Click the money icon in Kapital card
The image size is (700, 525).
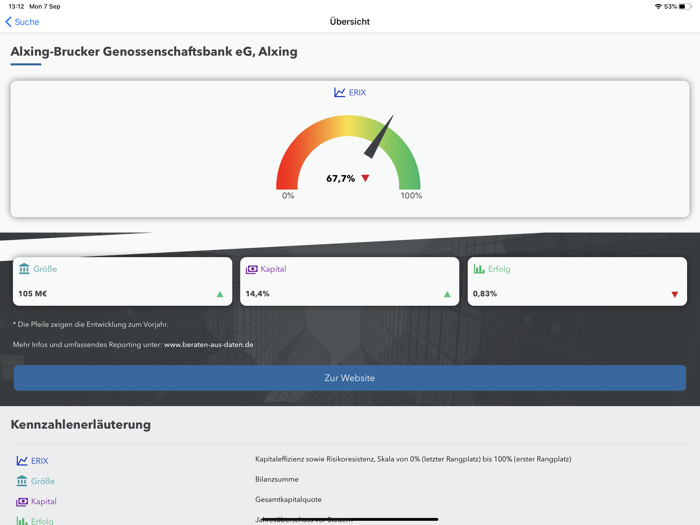(251, 269)
